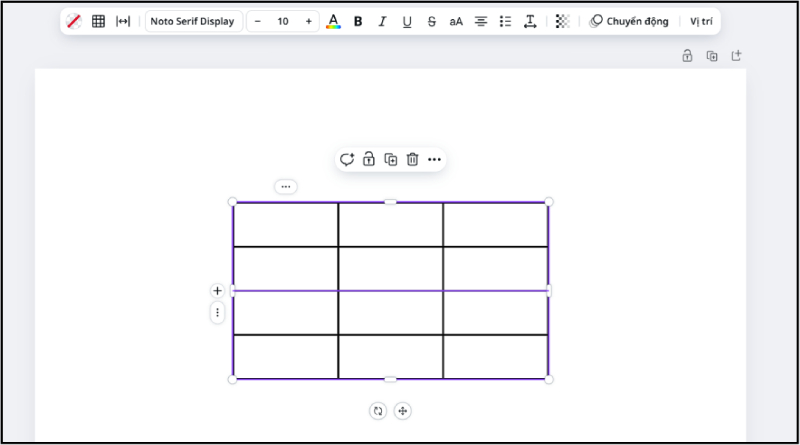The width and height of the screenshot is (800, 445).
Task: Click the move handle below table
Action: 402,411
